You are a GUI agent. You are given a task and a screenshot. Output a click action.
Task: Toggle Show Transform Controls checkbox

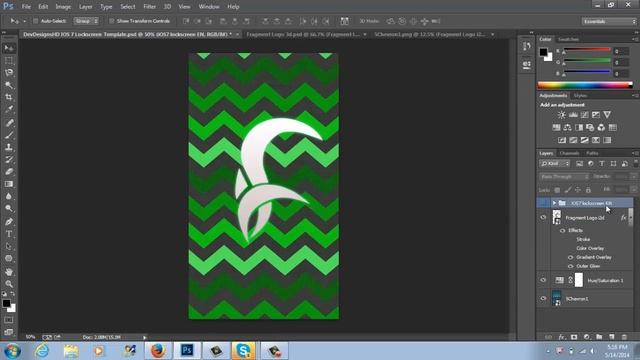pos(111,21)
